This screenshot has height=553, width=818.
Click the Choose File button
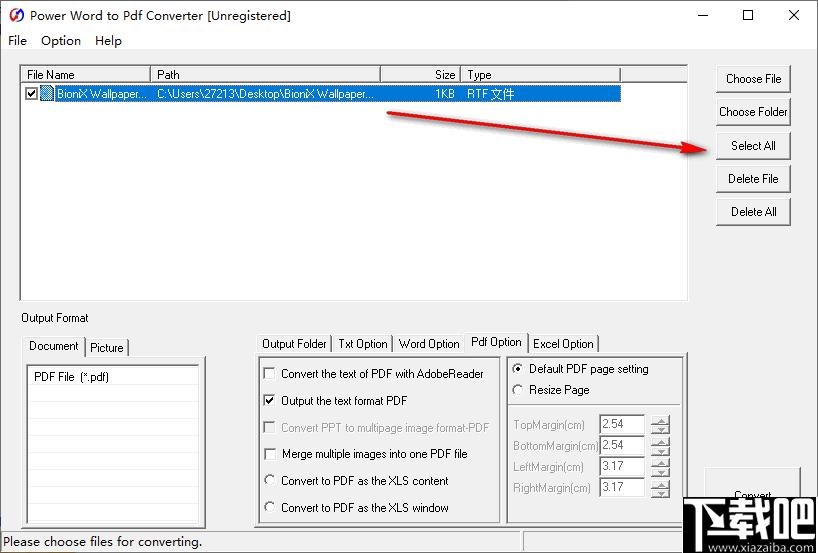(753, 79)
